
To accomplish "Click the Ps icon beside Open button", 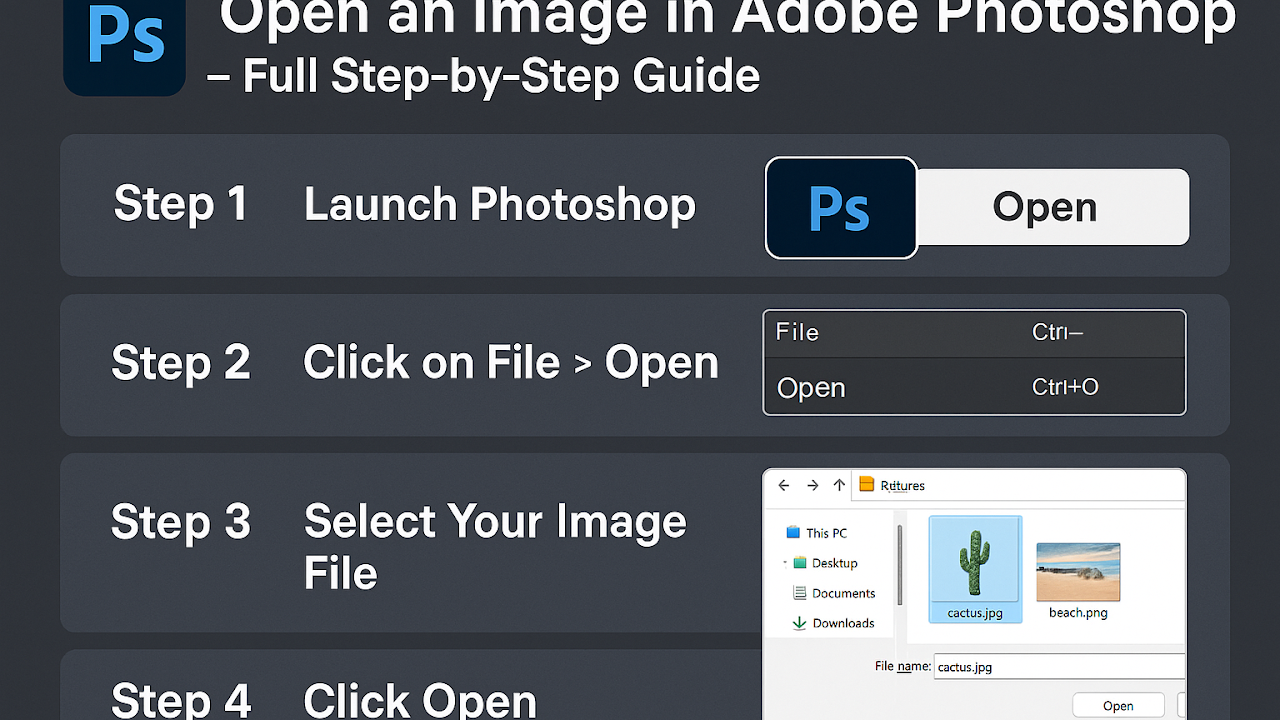I will click(x=841, y=208).
